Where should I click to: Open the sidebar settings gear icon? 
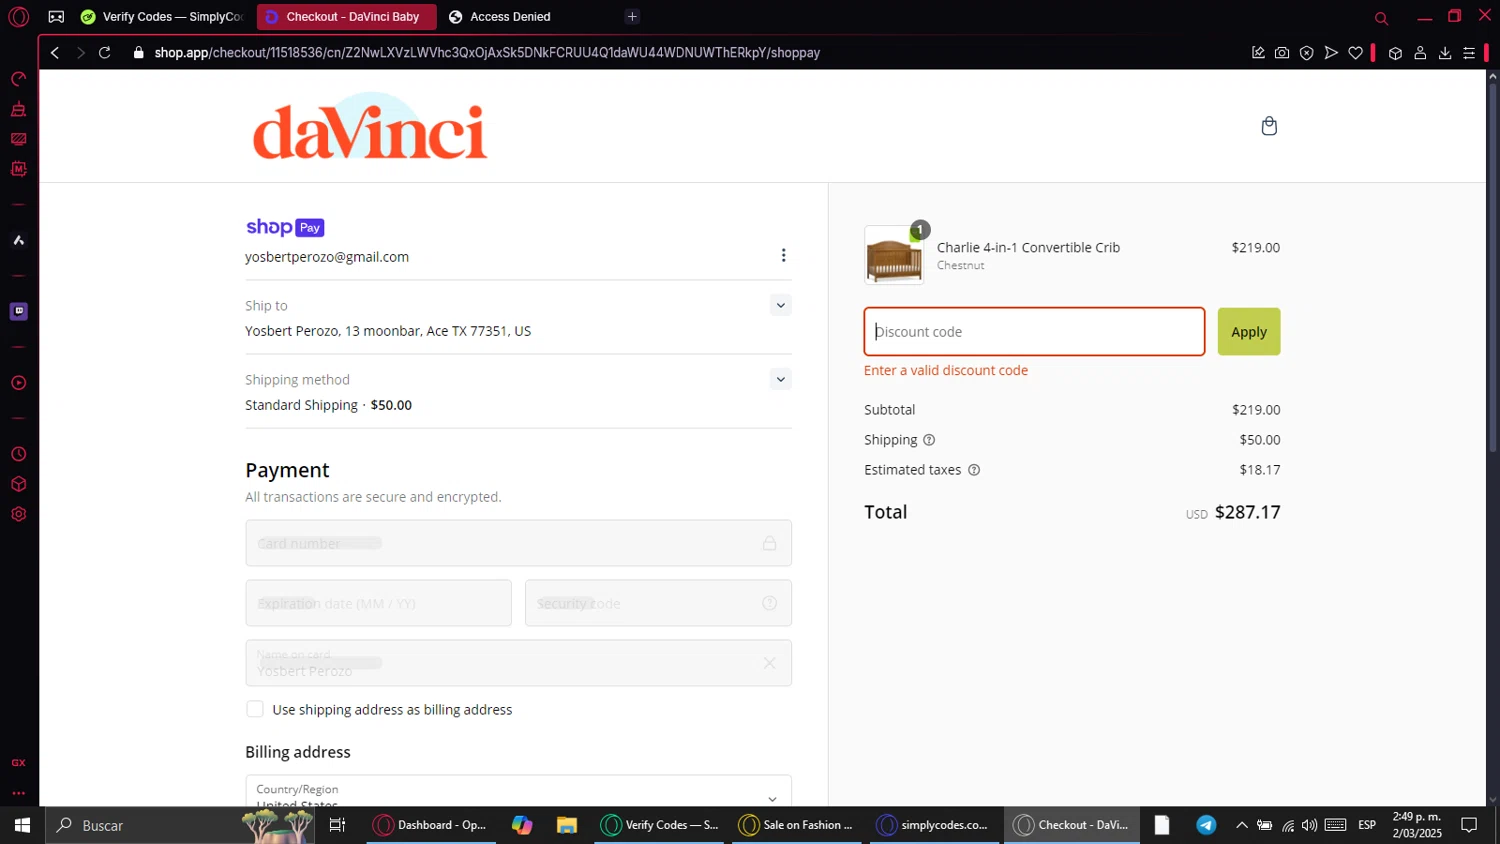pos(18,514)
